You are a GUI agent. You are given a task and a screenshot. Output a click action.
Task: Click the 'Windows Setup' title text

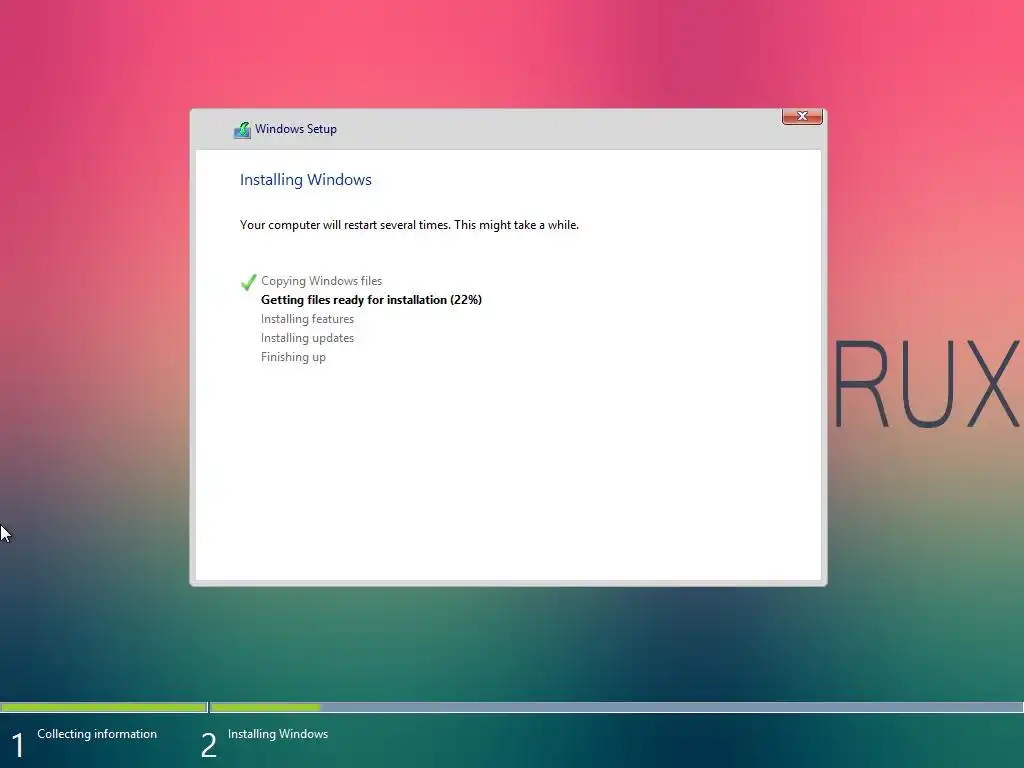[296, 129]
